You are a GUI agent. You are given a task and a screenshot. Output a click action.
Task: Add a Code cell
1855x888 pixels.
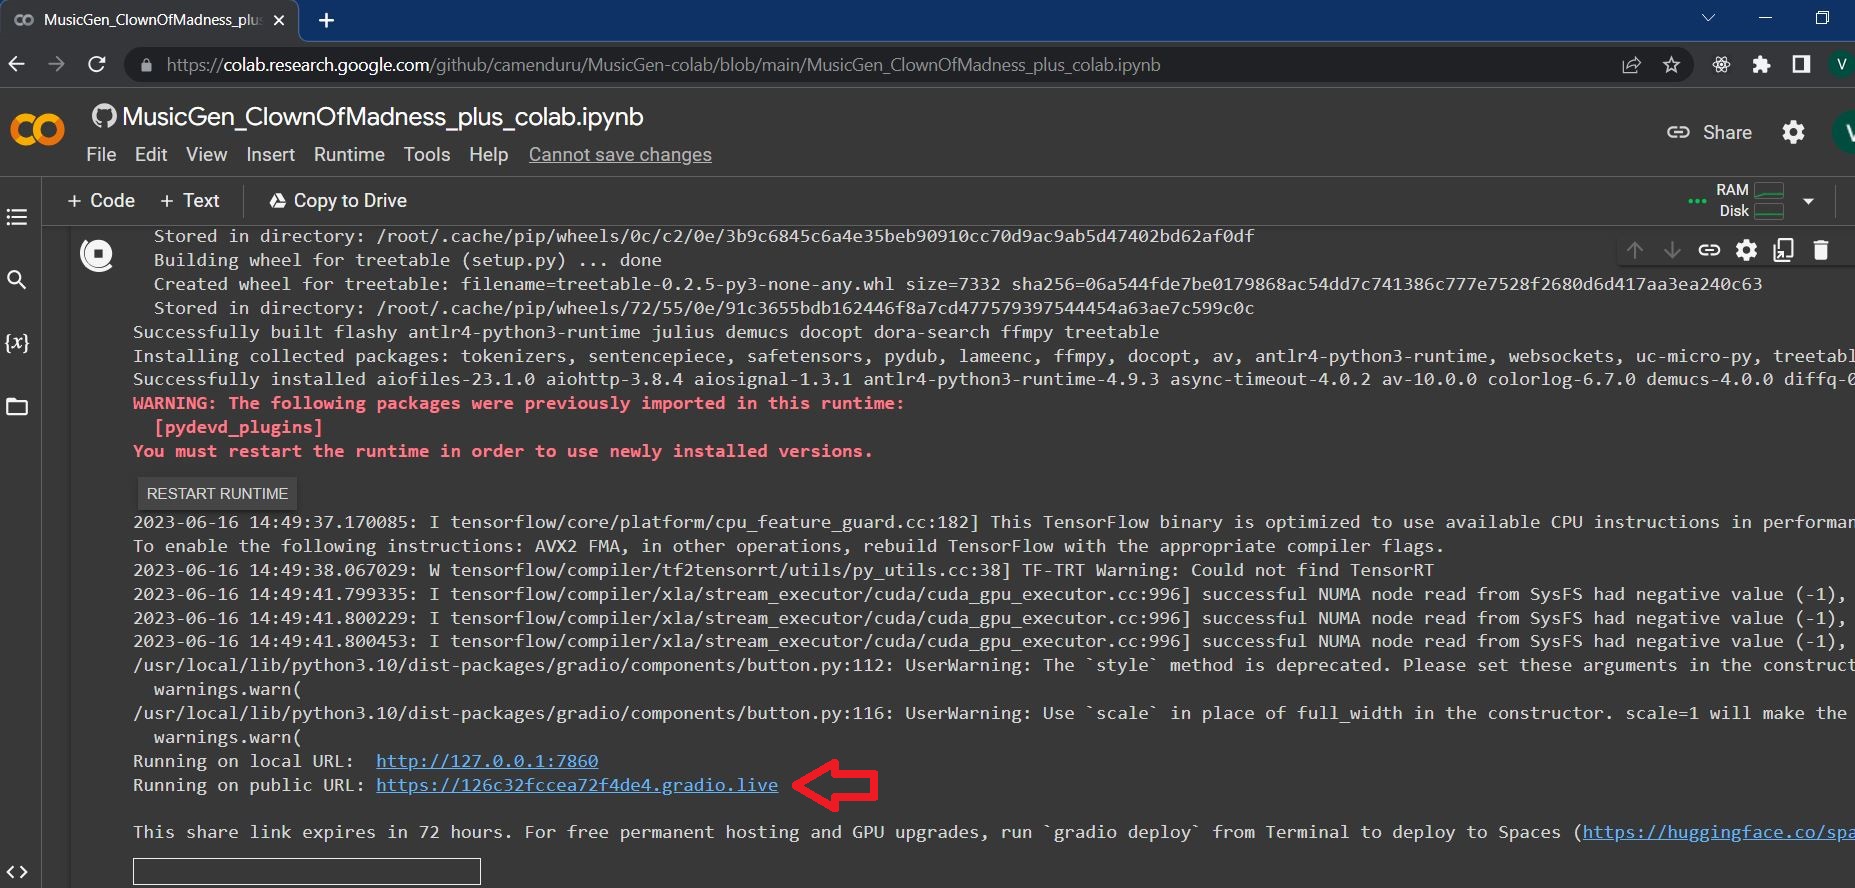click(x=101, y=201)
